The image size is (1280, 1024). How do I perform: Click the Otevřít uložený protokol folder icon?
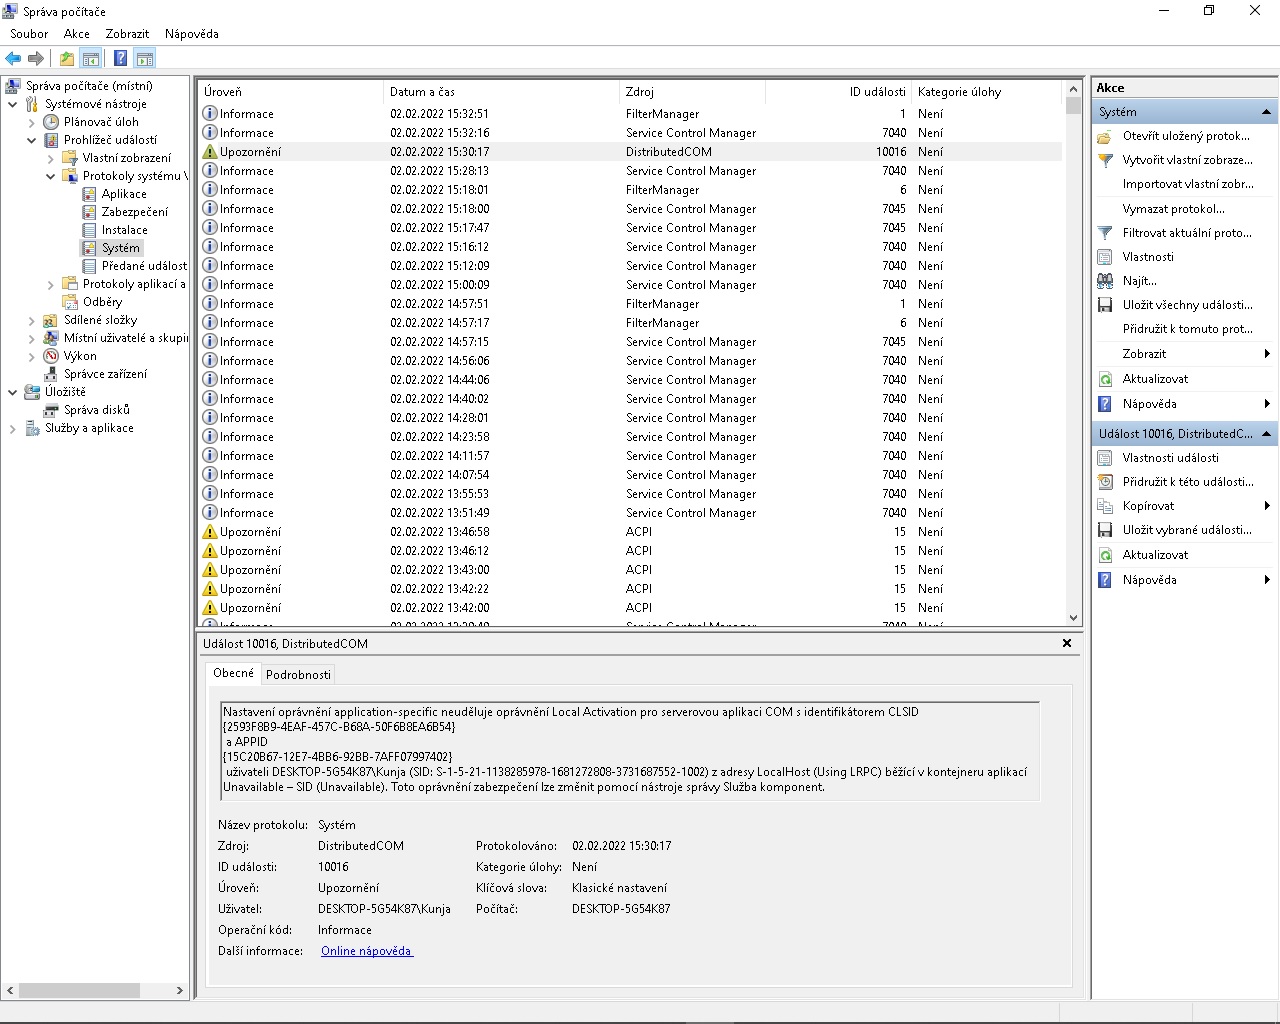1105,136
